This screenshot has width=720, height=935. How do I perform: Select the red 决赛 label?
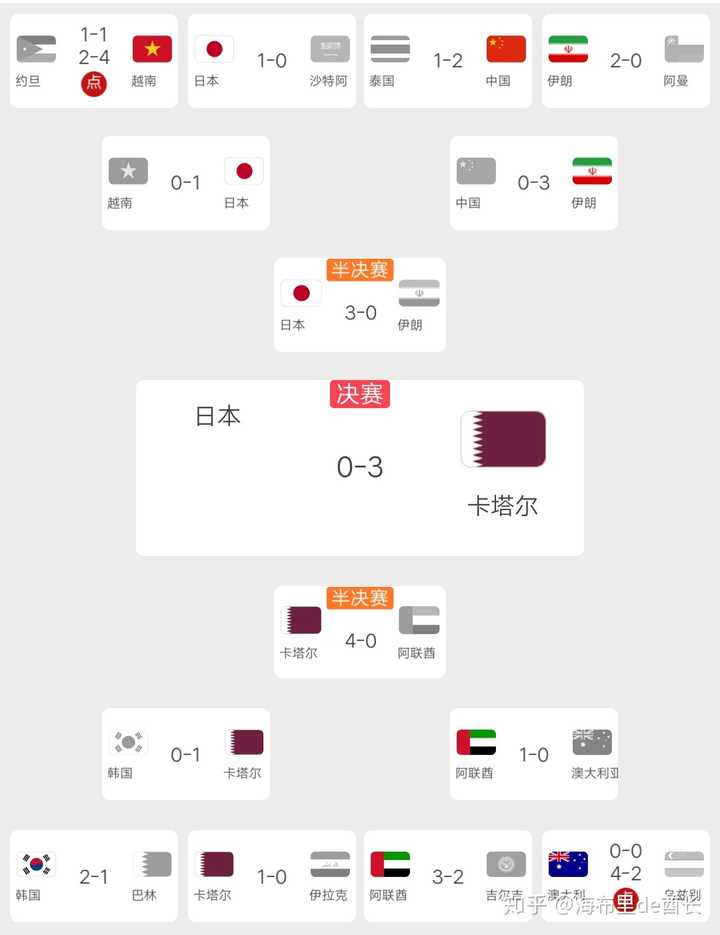pos(360,394)
